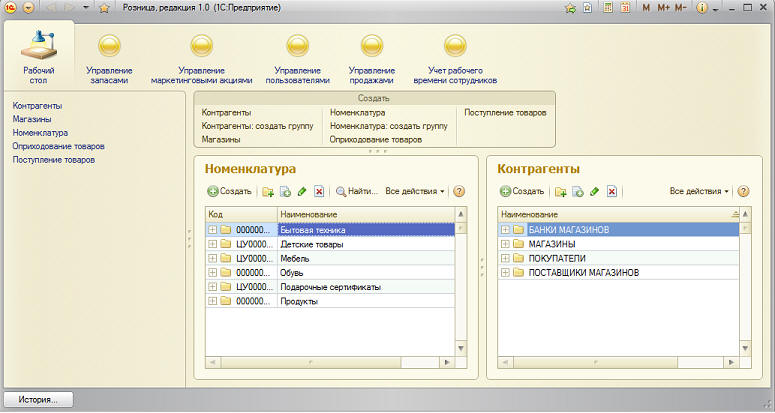The image size is (775, 413).
Task: Open Все действия dropdown in Номенклатура
Action: 415,191
